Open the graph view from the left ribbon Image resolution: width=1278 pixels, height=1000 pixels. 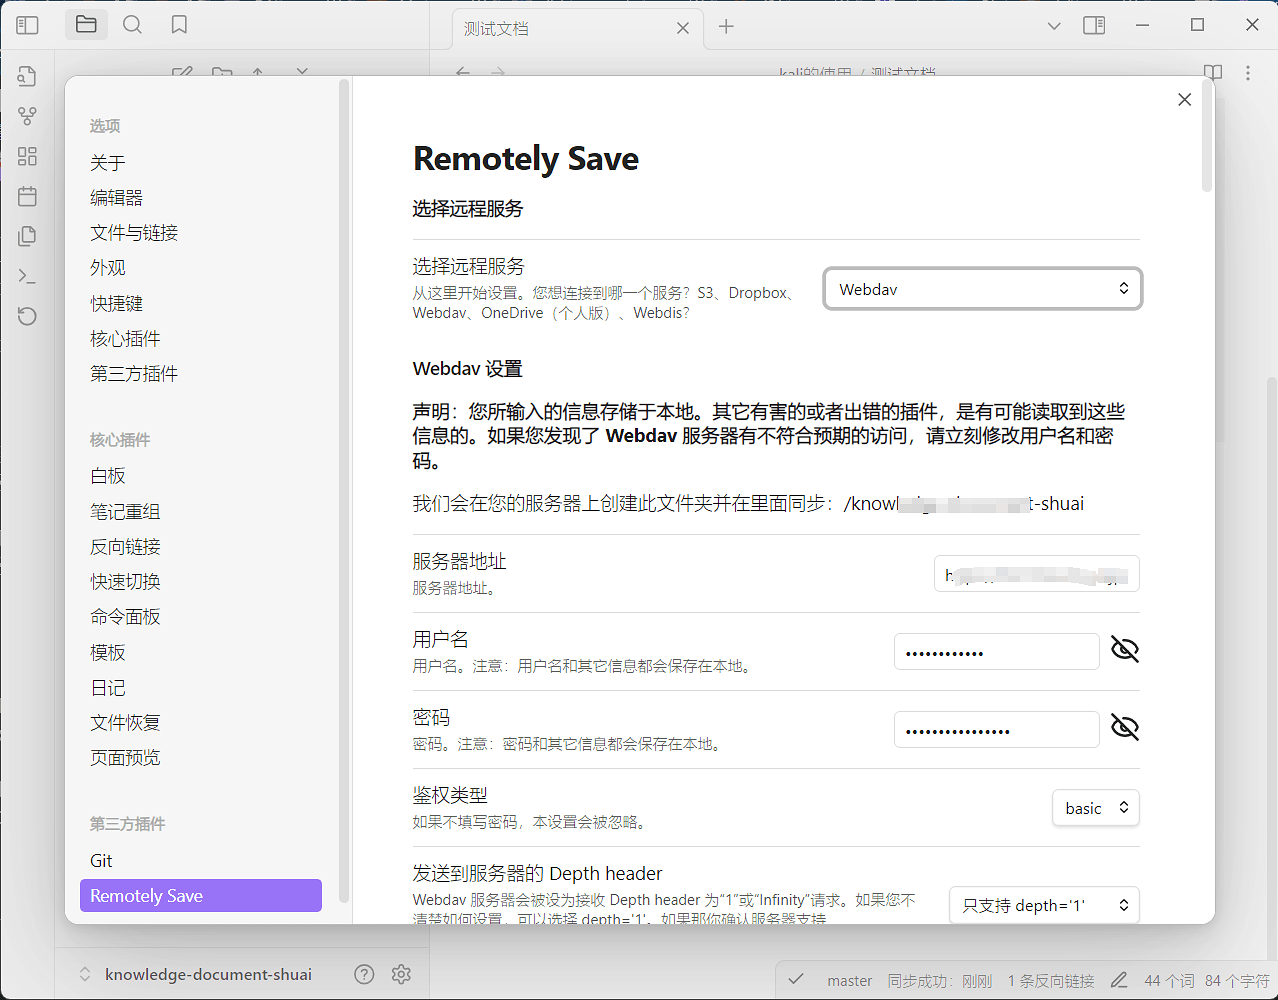(x=27, y=116)
